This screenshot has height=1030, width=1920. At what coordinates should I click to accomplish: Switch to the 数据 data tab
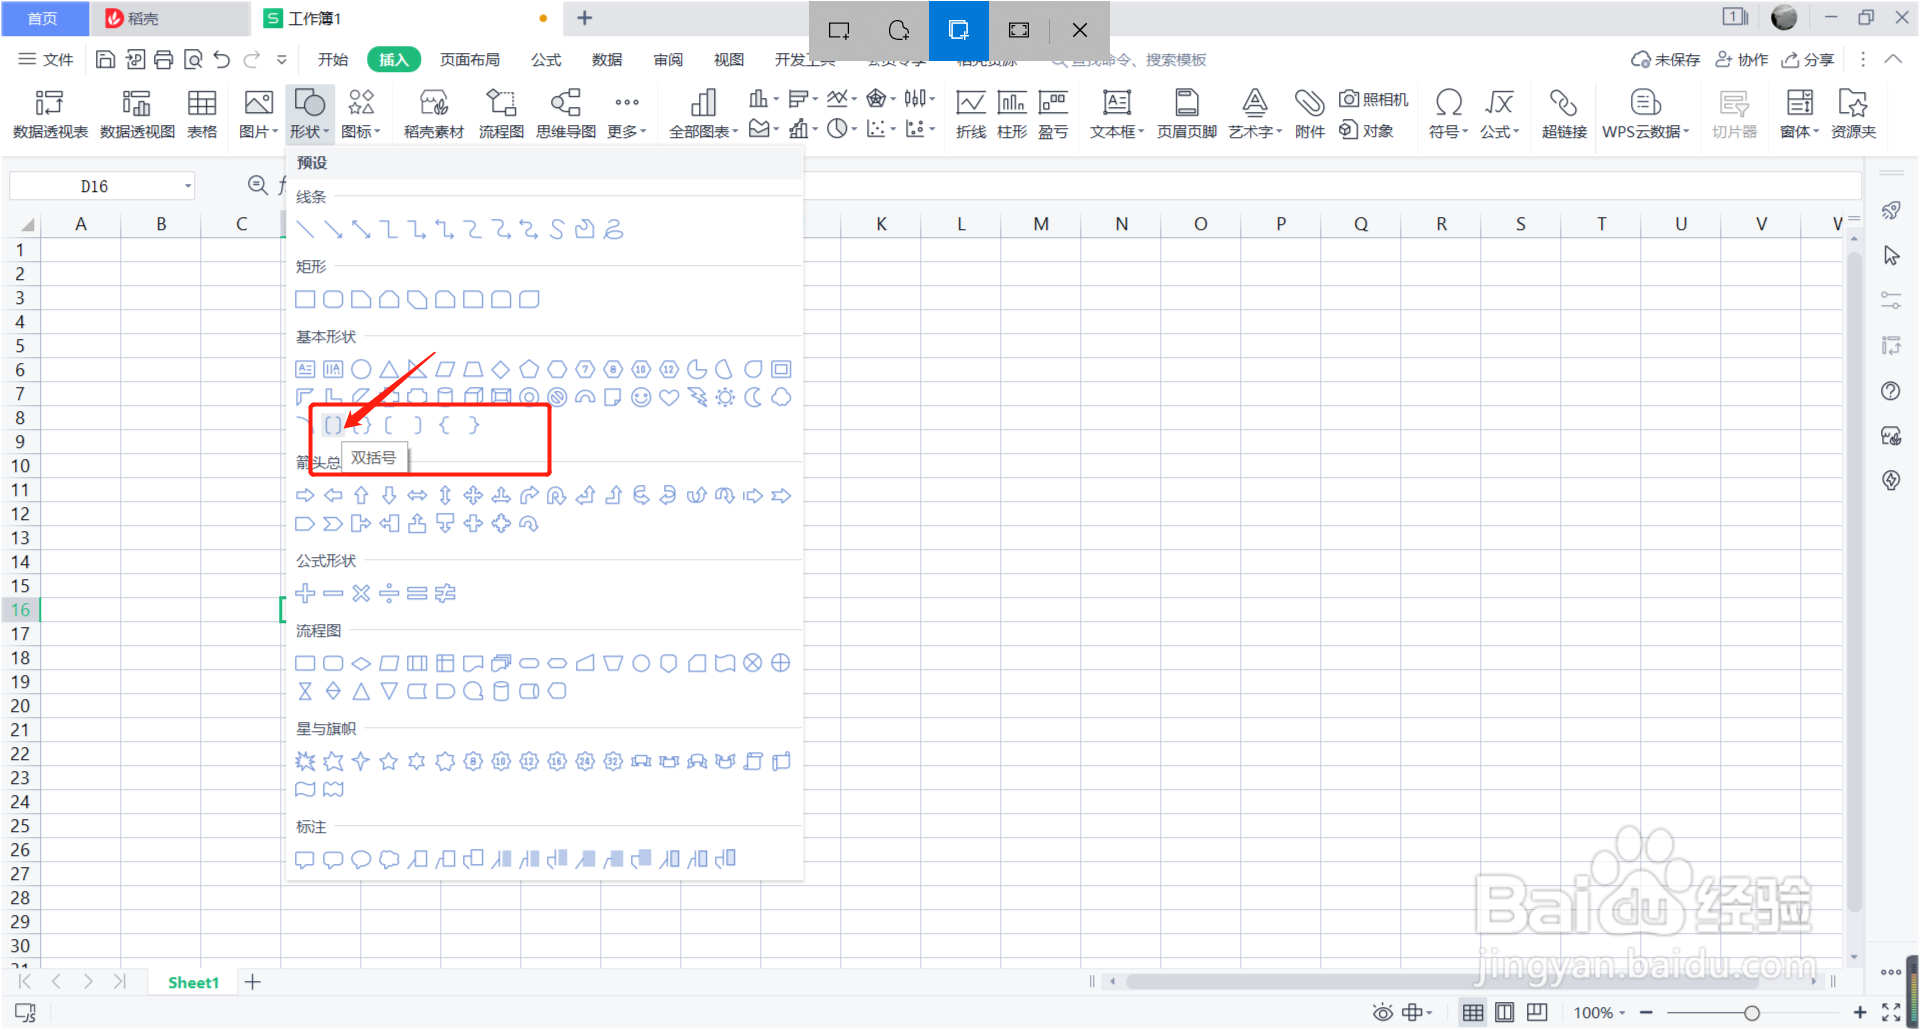tap(607, 59)
